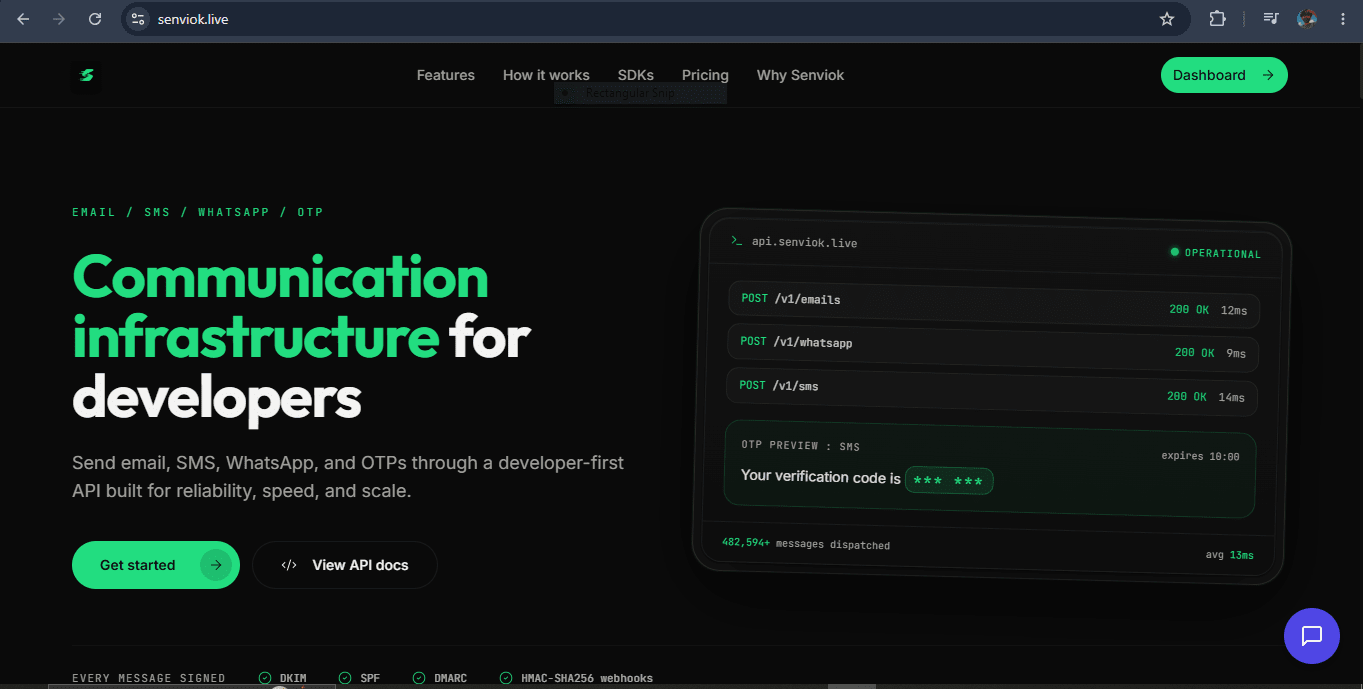Viewport: 1363px width, 689px height.
Task: Click the check icon next to SPF
Action: [345, 678]
